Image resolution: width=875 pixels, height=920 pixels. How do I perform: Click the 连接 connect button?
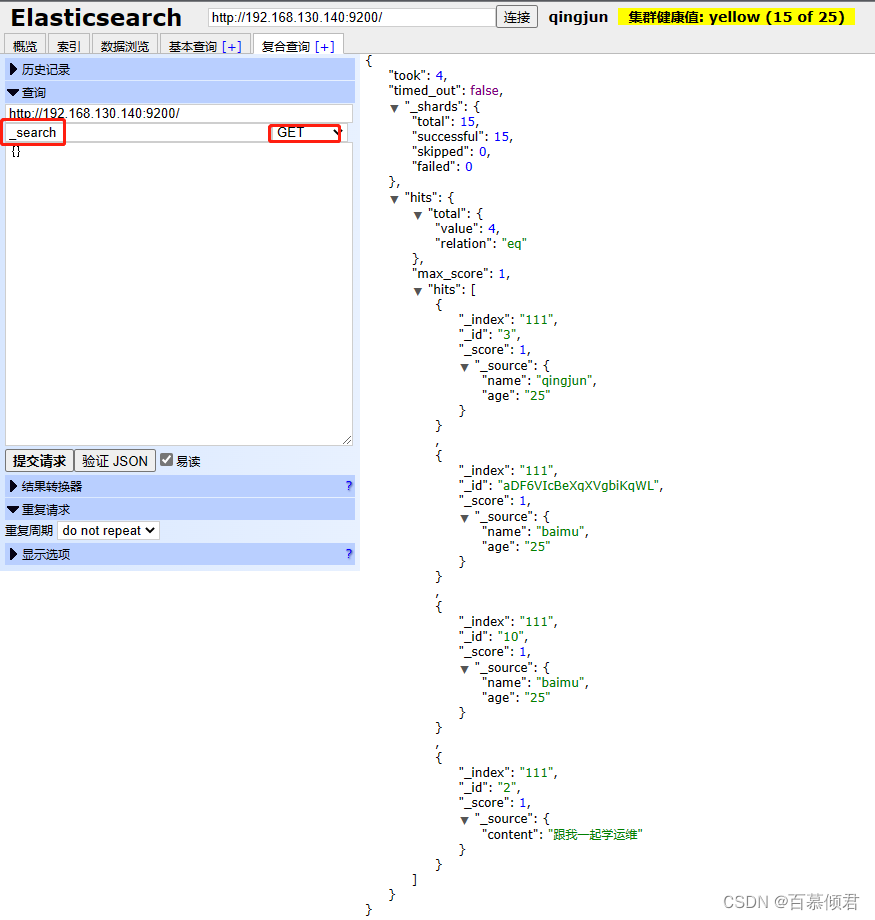click(x=516, y=17)
